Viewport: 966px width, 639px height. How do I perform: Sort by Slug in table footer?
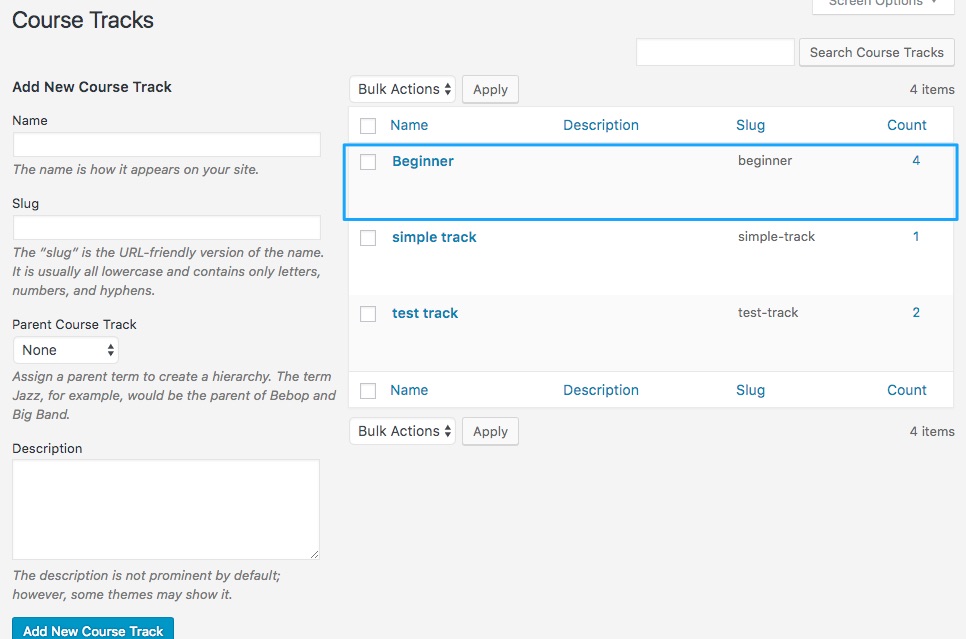(x=750, y=390)
